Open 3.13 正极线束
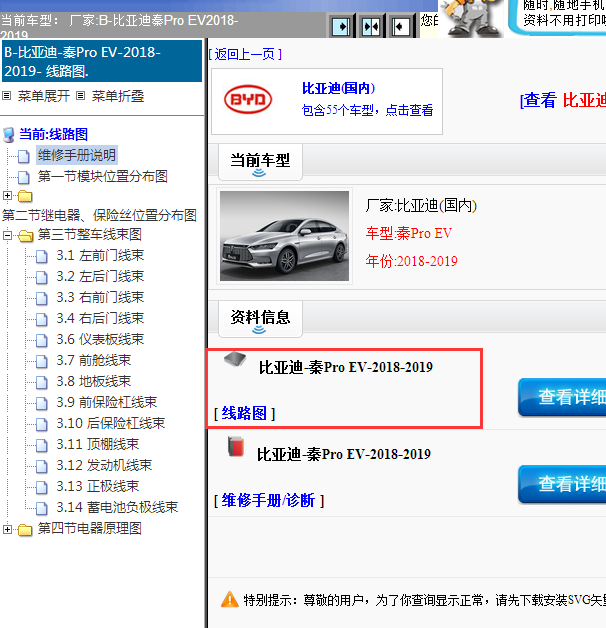This screenshot has width=606, height=628. click(x=98, y=486)
